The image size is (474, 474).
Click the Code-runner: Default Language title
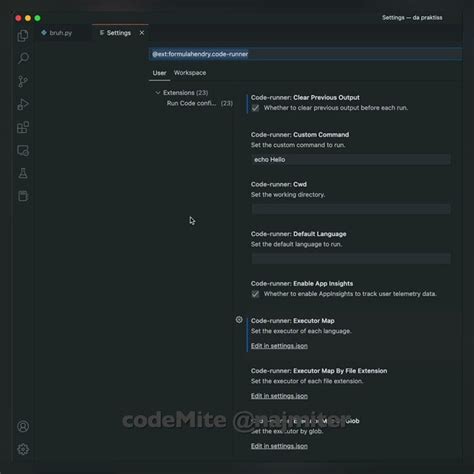(x=298, y=234)
